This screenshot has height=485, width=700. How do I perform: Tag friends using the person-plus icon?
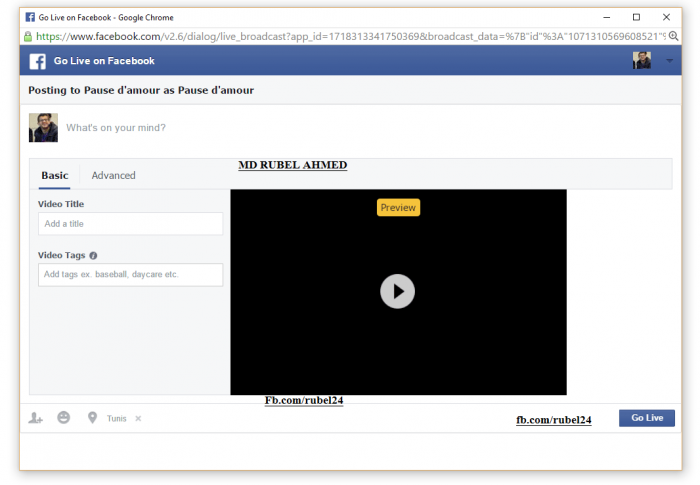pyautogui.click(x=35, y=418)
